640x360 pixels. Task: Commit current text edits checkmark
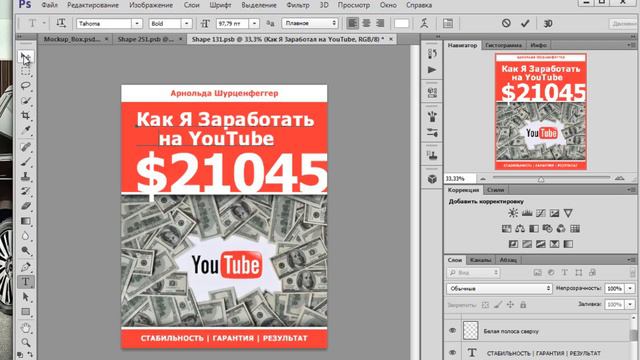click(x=525, y=23)
